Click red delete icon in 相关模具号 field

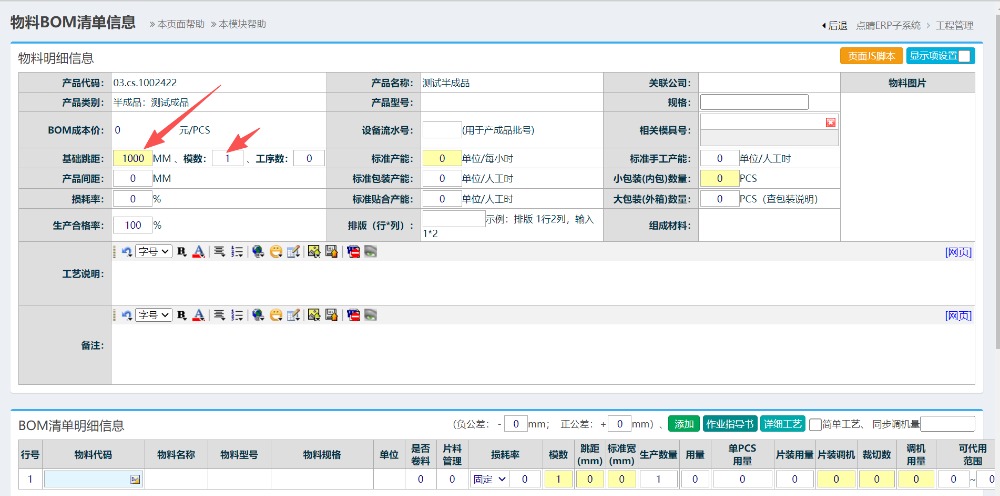pos(830,122)
